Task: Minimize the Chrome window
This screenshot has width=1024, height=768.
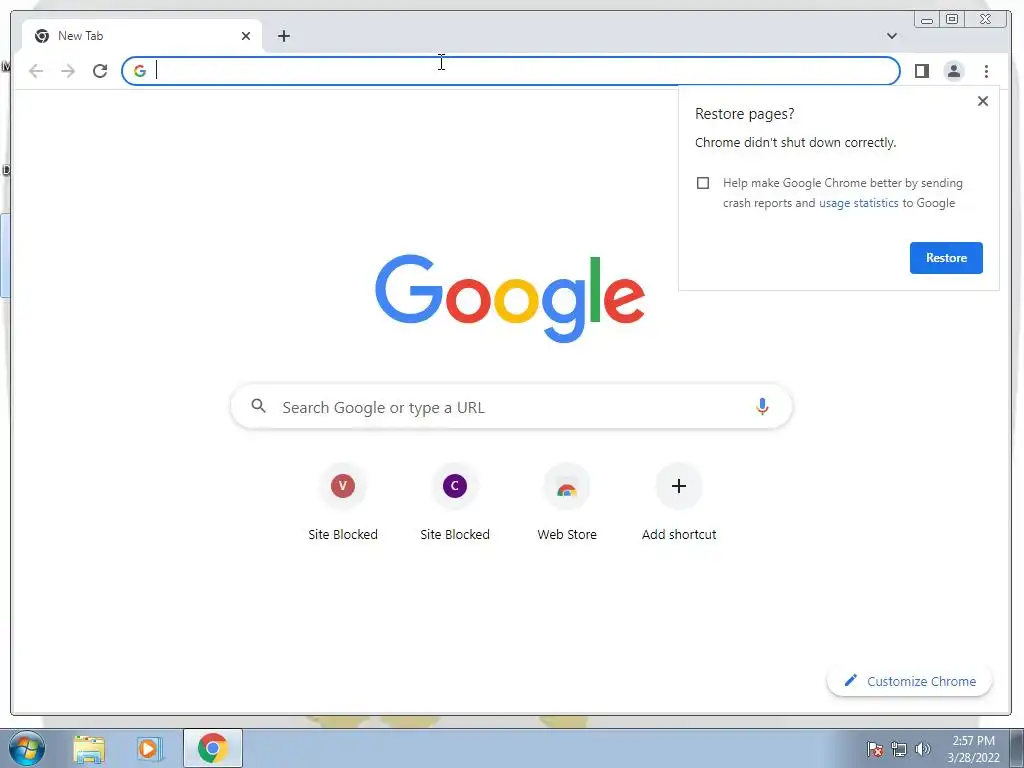Action: (x=926, y=20)
